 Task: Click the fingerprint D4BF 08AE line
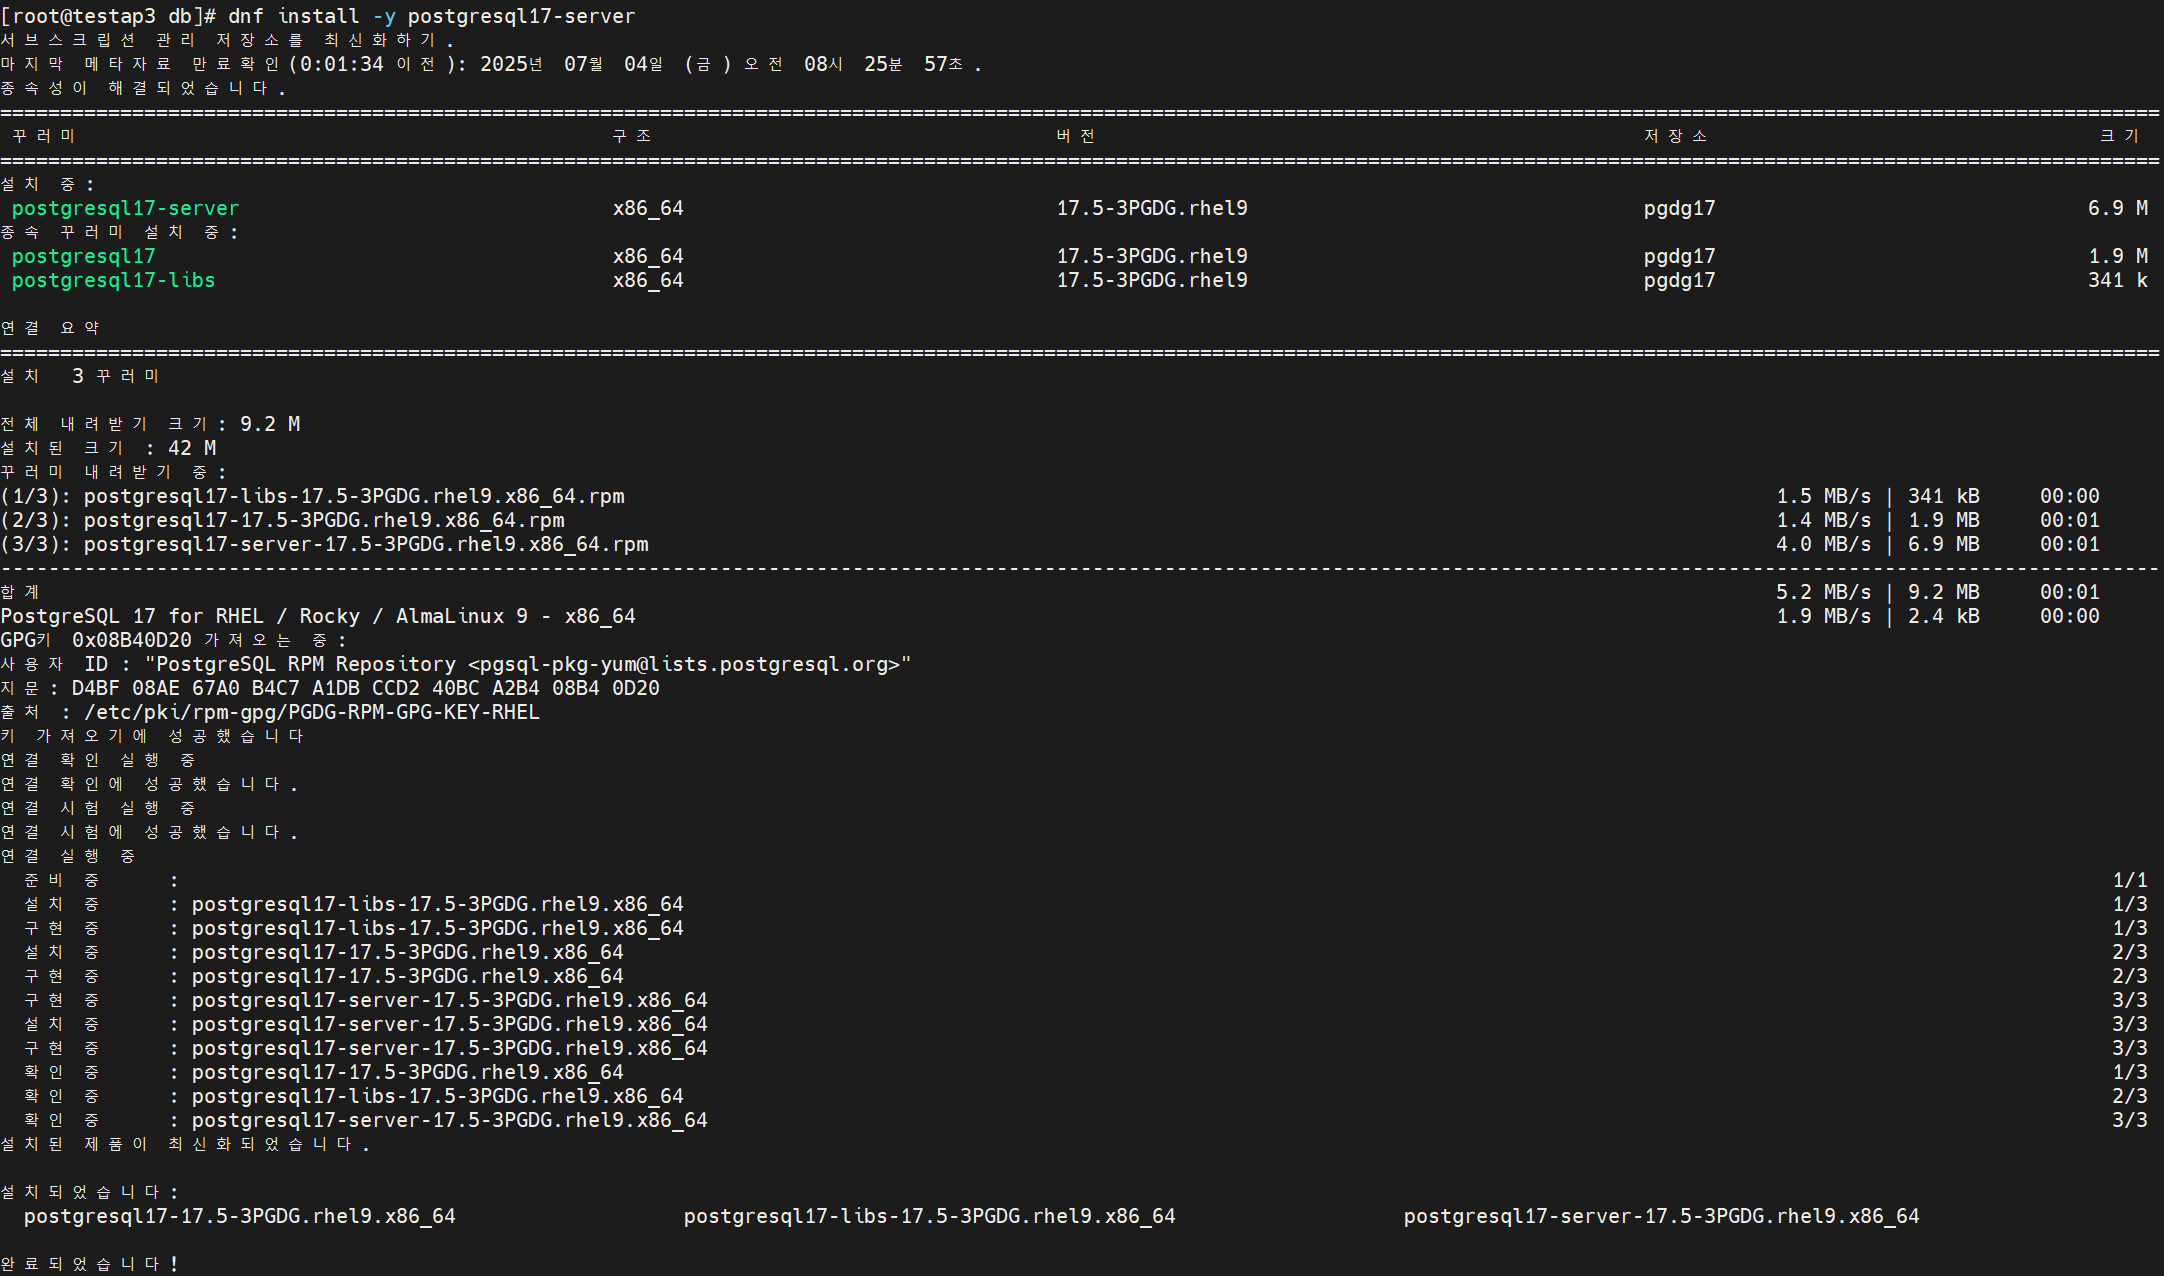[365, 688]
